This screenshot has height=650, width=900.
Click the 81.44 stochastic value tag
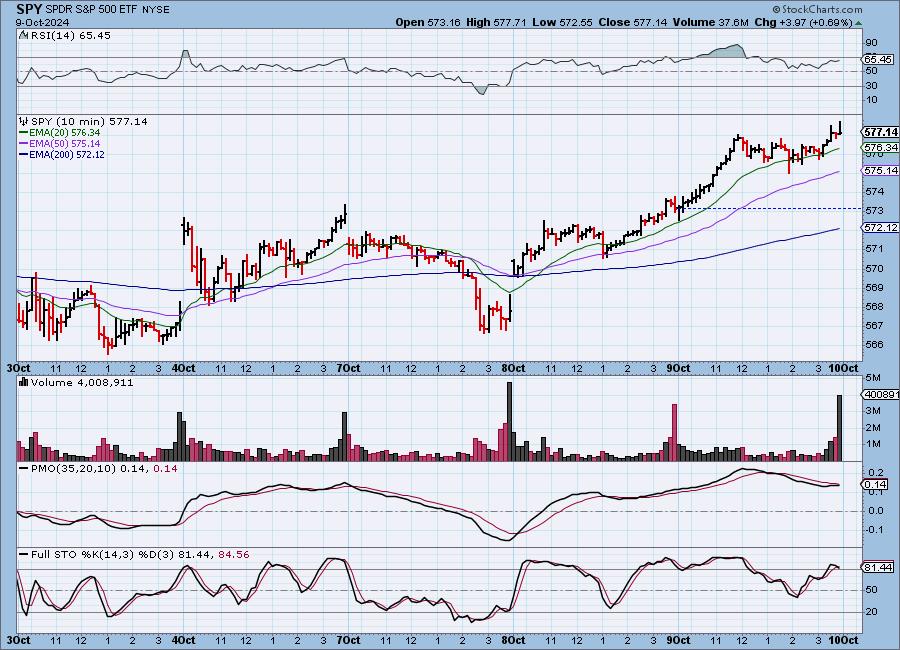(x=878, y=567)
